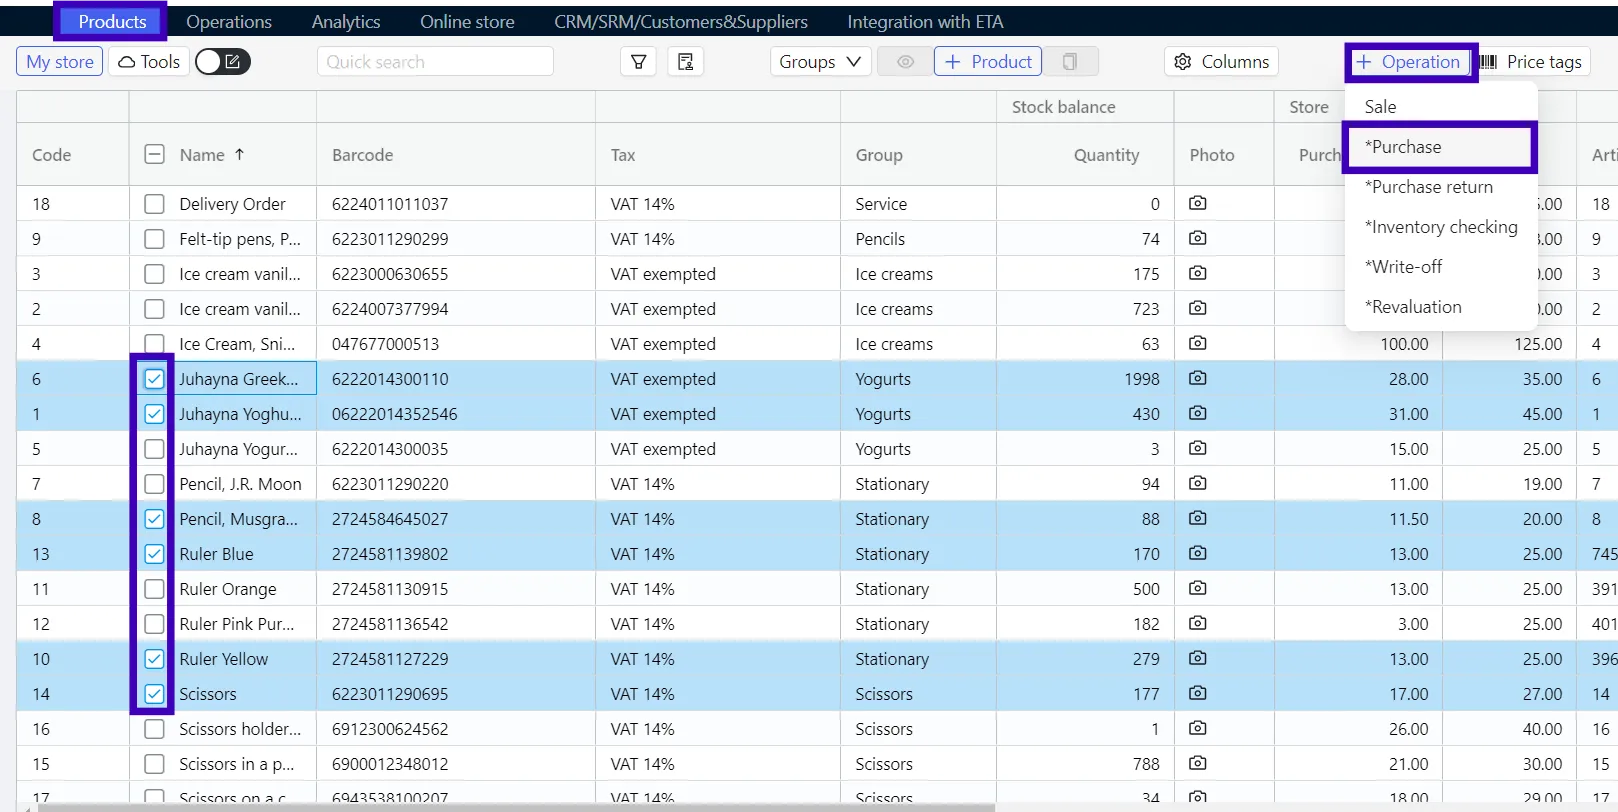1618x812 pixels.
Task: Open photo camera icon for barcode 06222014352546
Action: tap(1197, 413)
